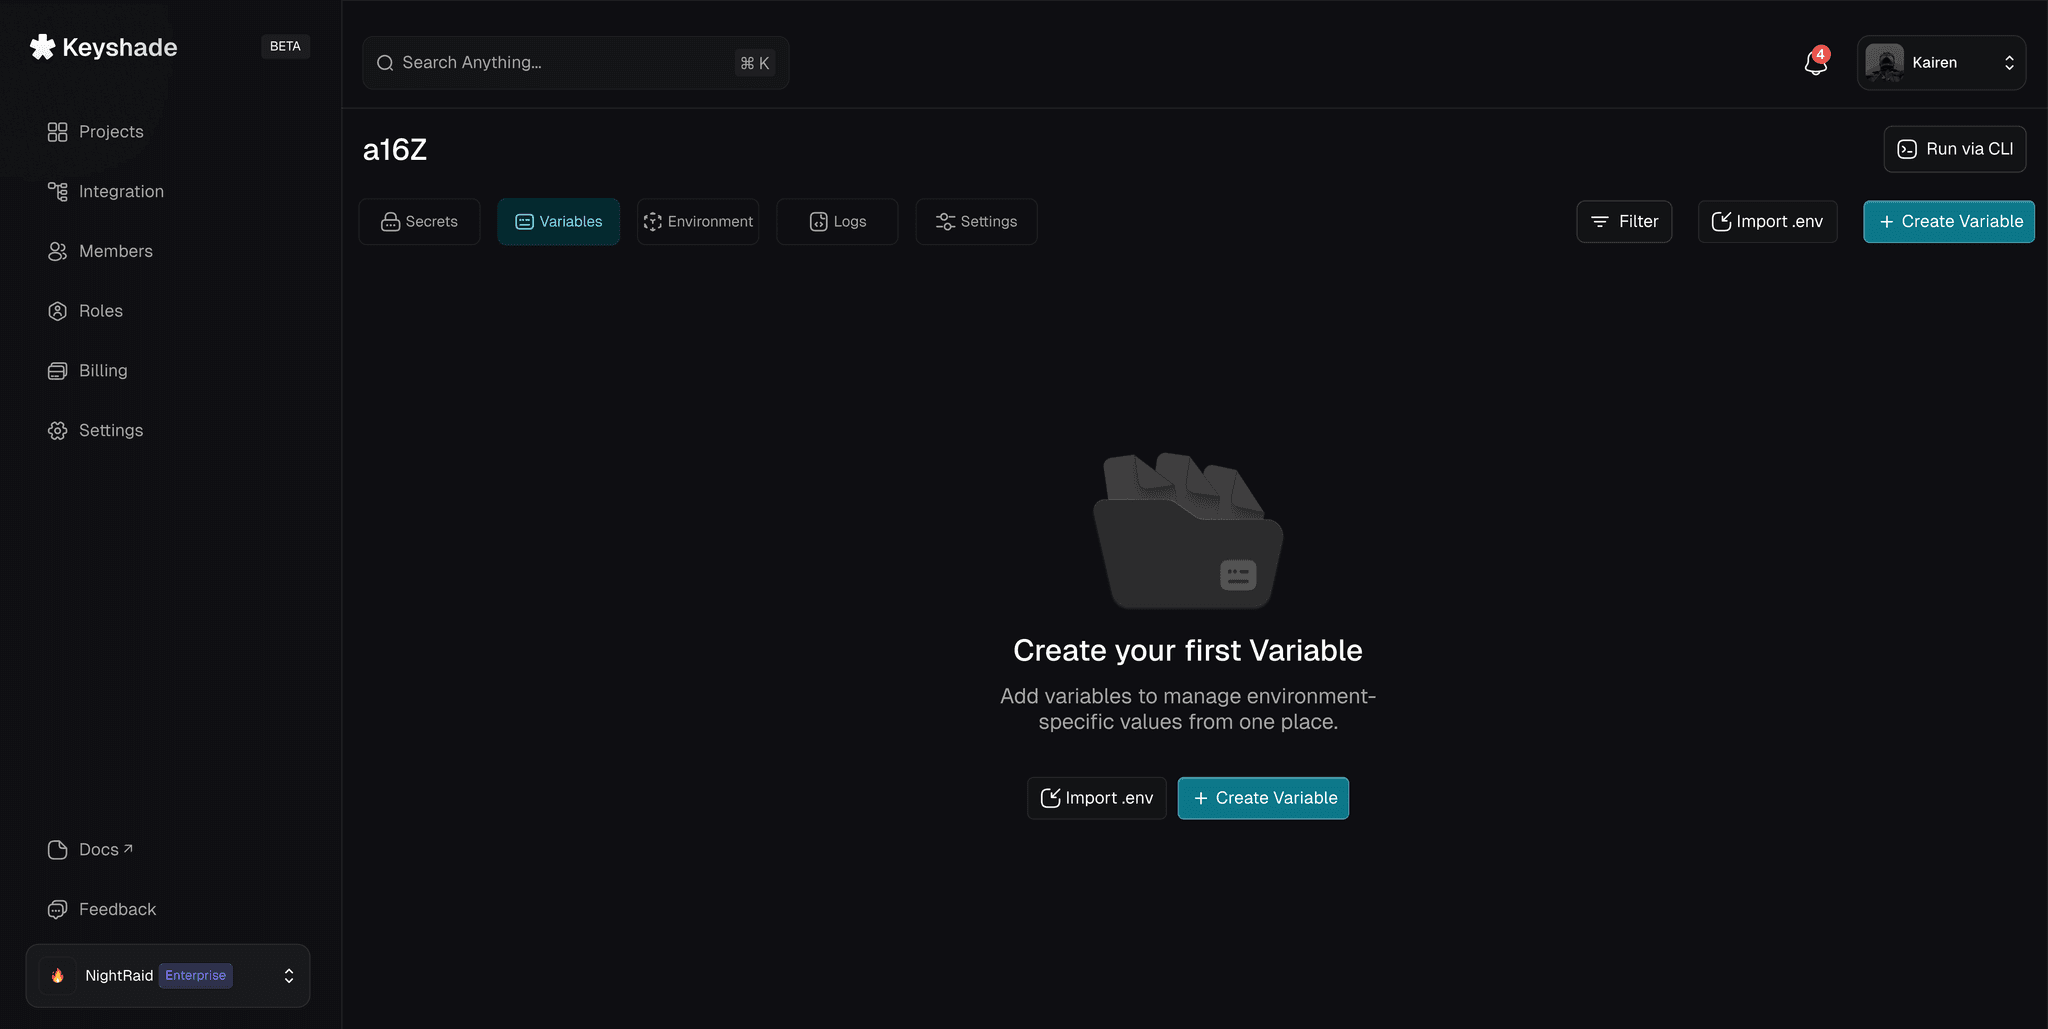Click the Billing card icon

[x=58, y=371]
